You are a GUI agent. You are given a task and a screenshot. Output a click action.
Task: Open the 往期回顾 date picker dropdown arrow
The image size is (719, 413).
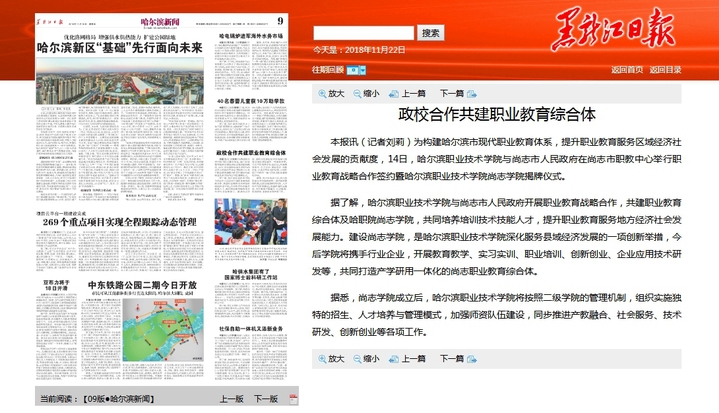tap(363, 70)
